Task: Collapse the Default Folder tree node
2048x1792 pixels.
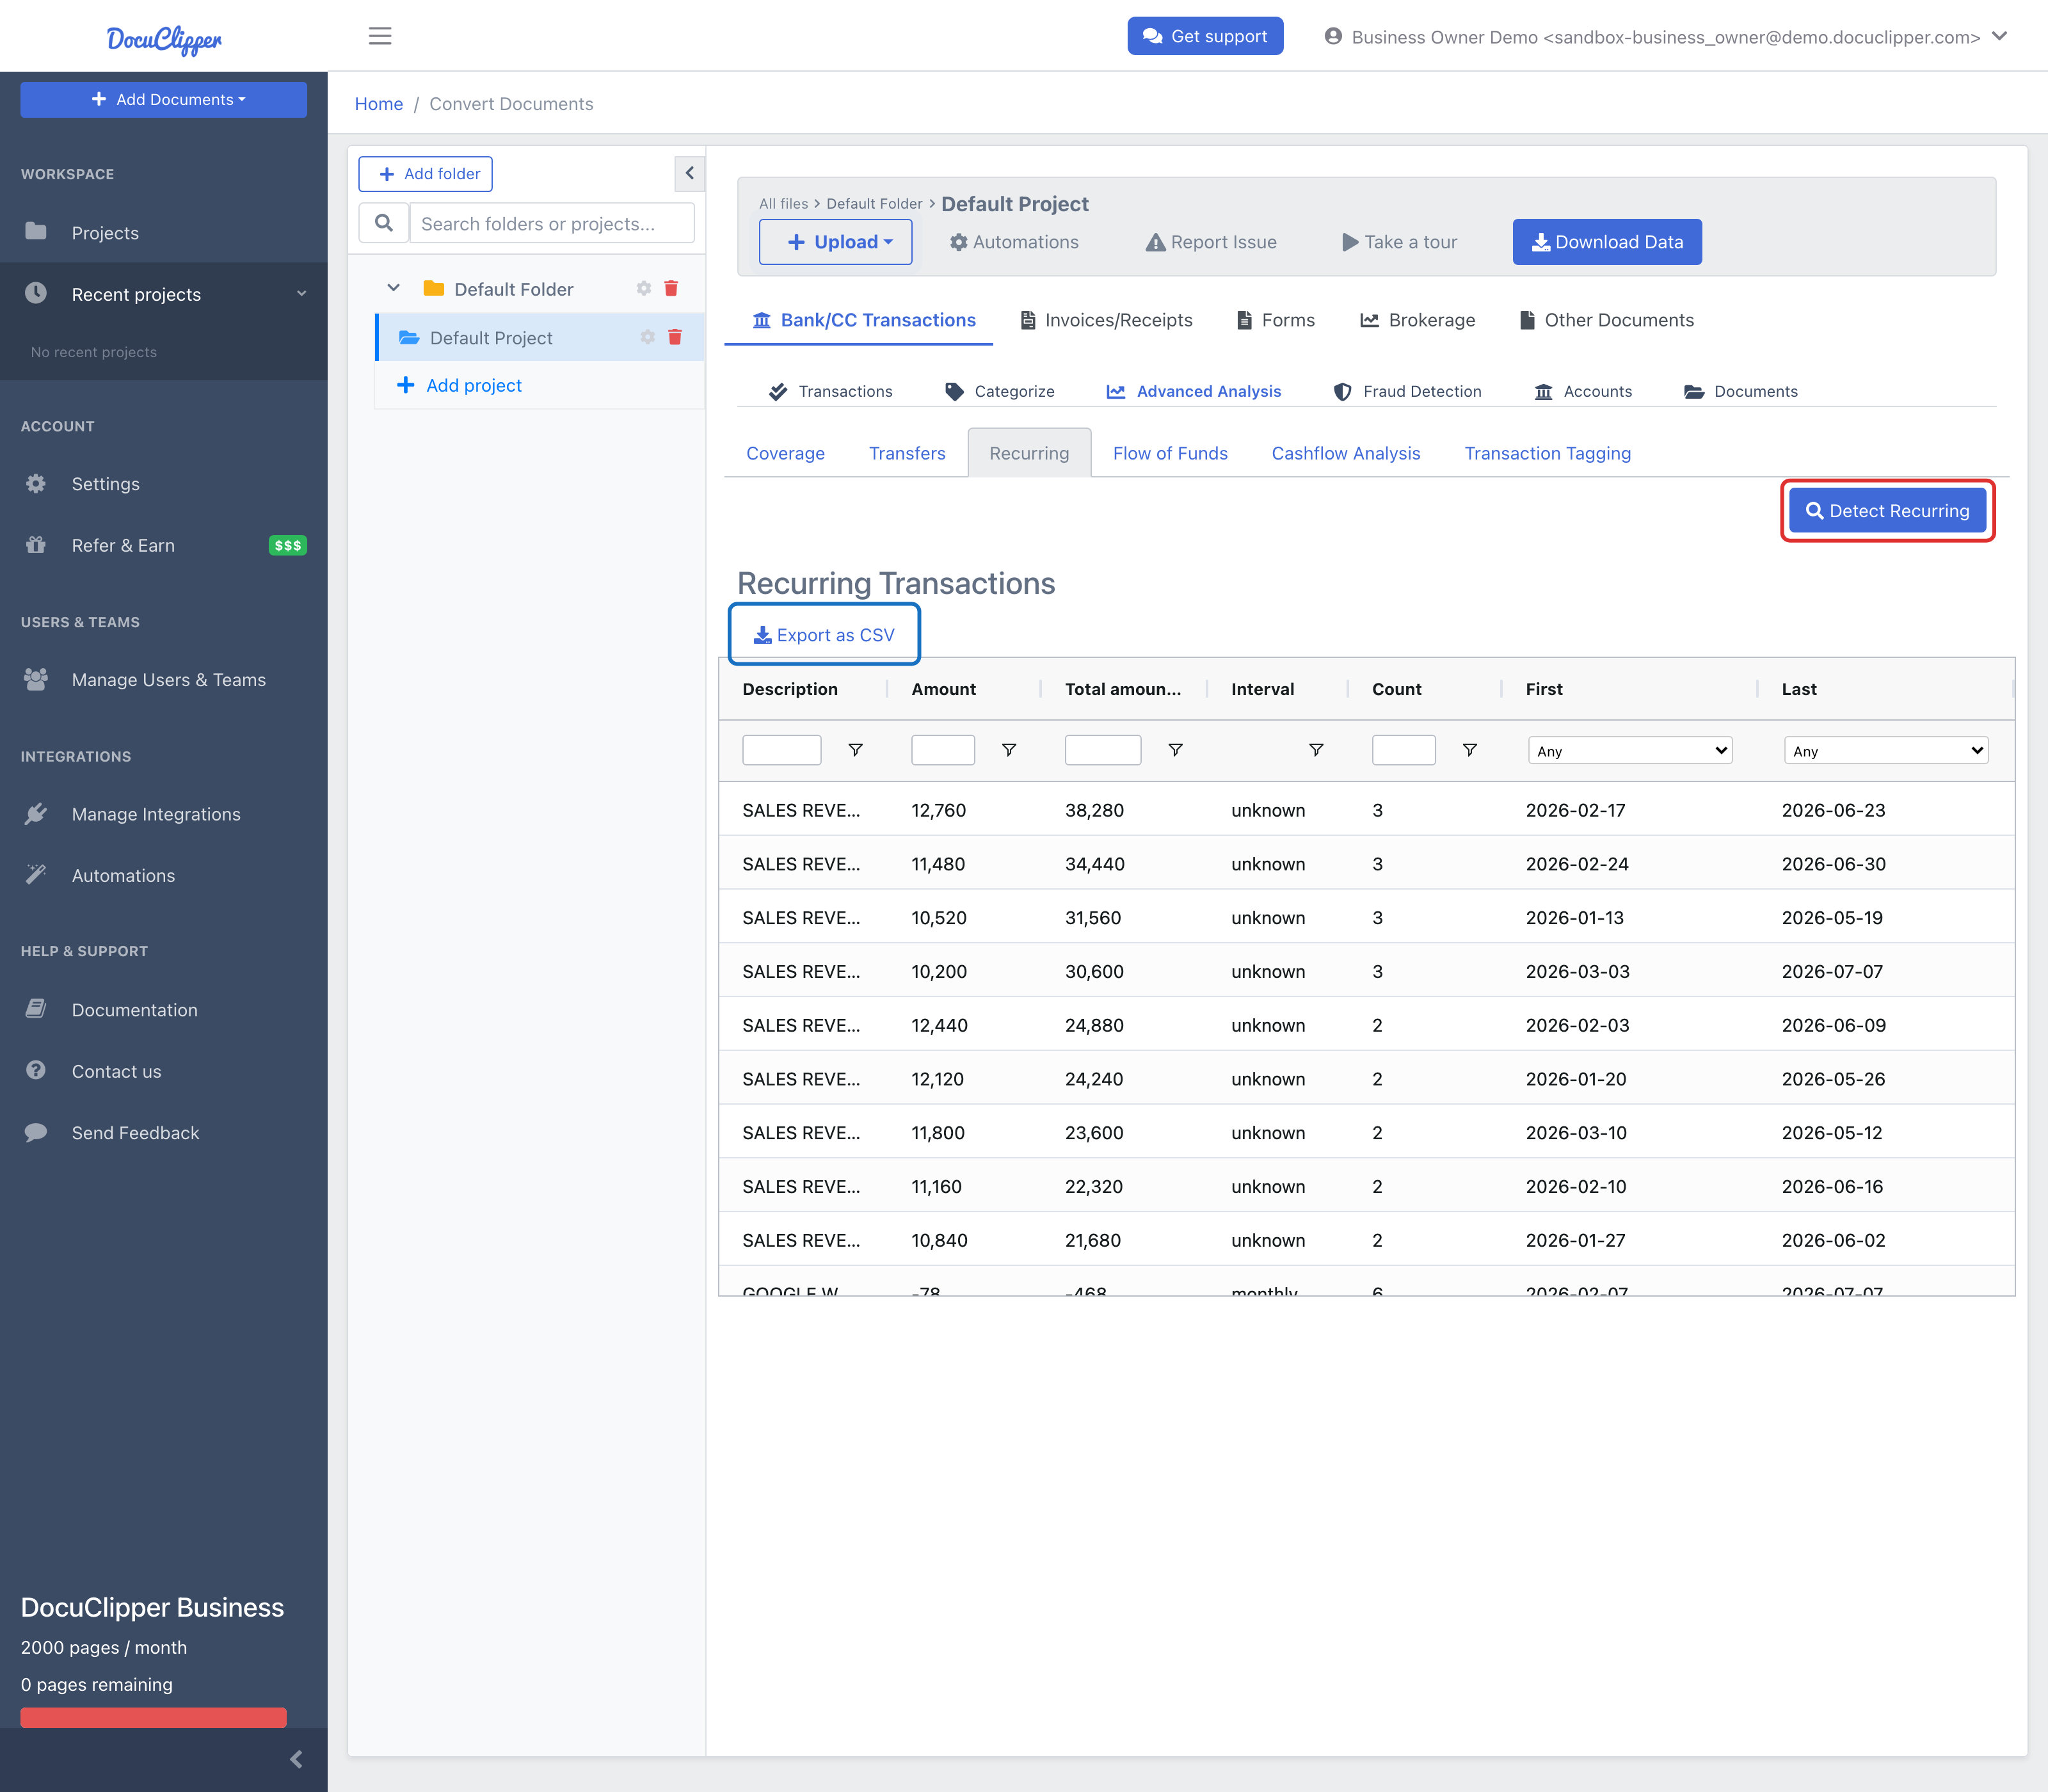Action: pyautogui.click(x=394, y=288)
